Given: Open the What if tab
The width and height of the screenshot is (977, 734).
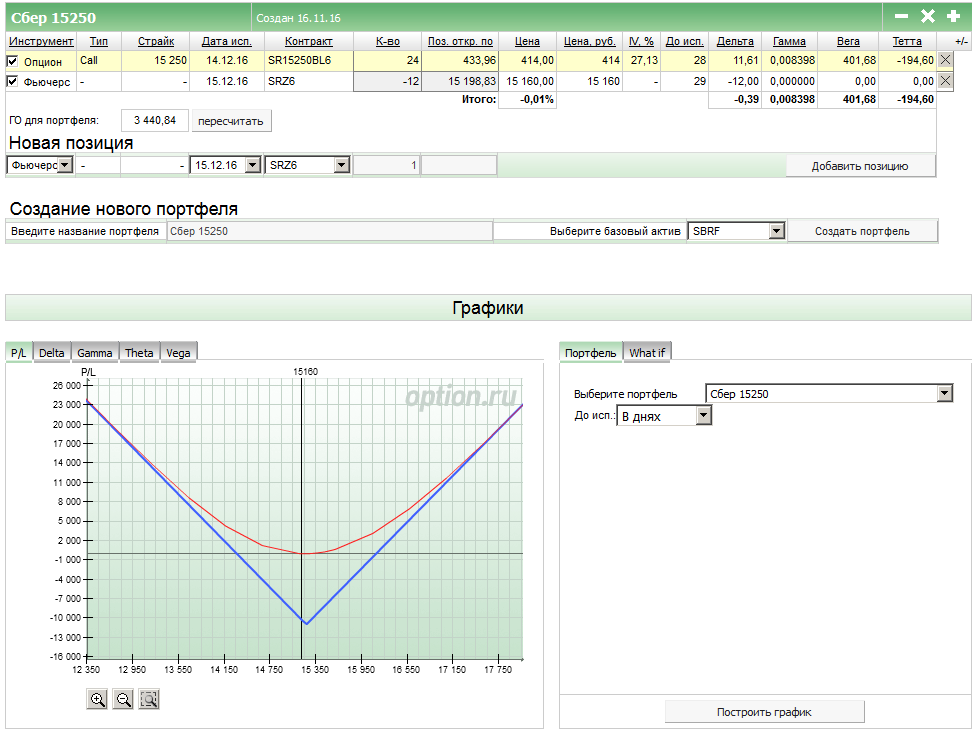Looking at the screenshot, I should click(648, 352).
